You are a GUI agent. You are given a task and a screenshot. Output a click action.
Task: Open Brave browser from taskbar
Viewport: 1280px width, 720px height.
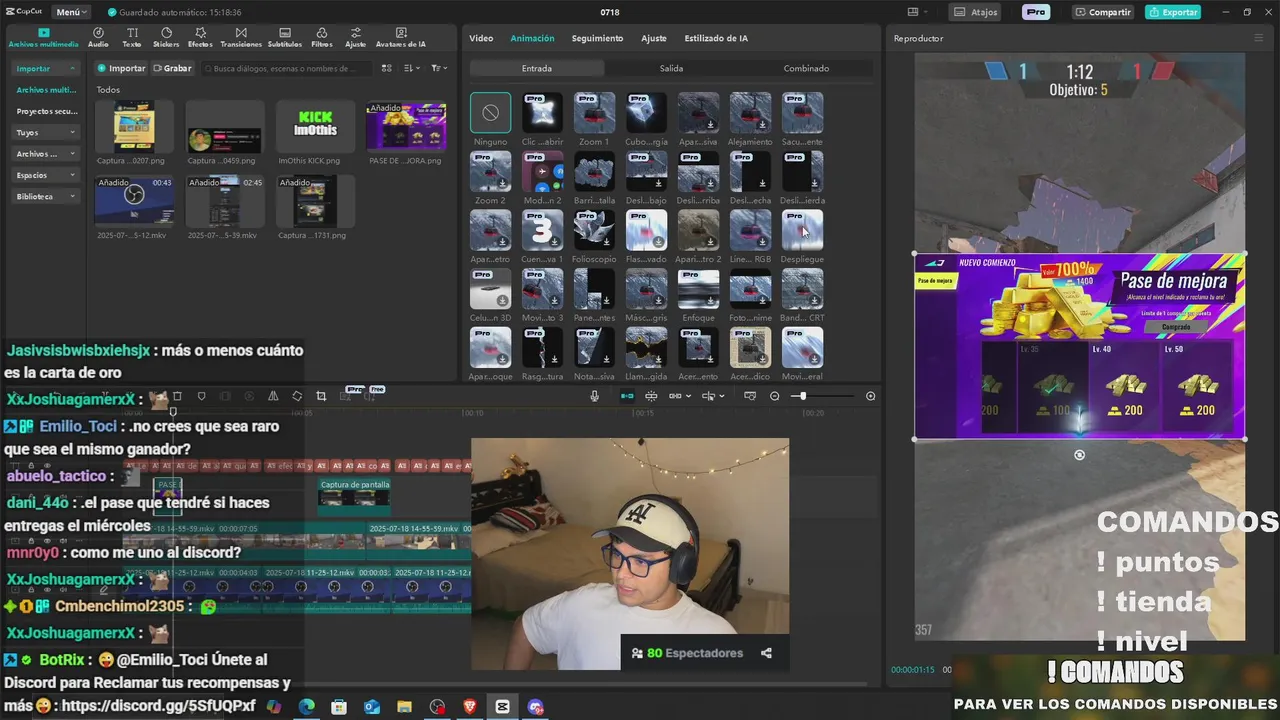(470, 706)
